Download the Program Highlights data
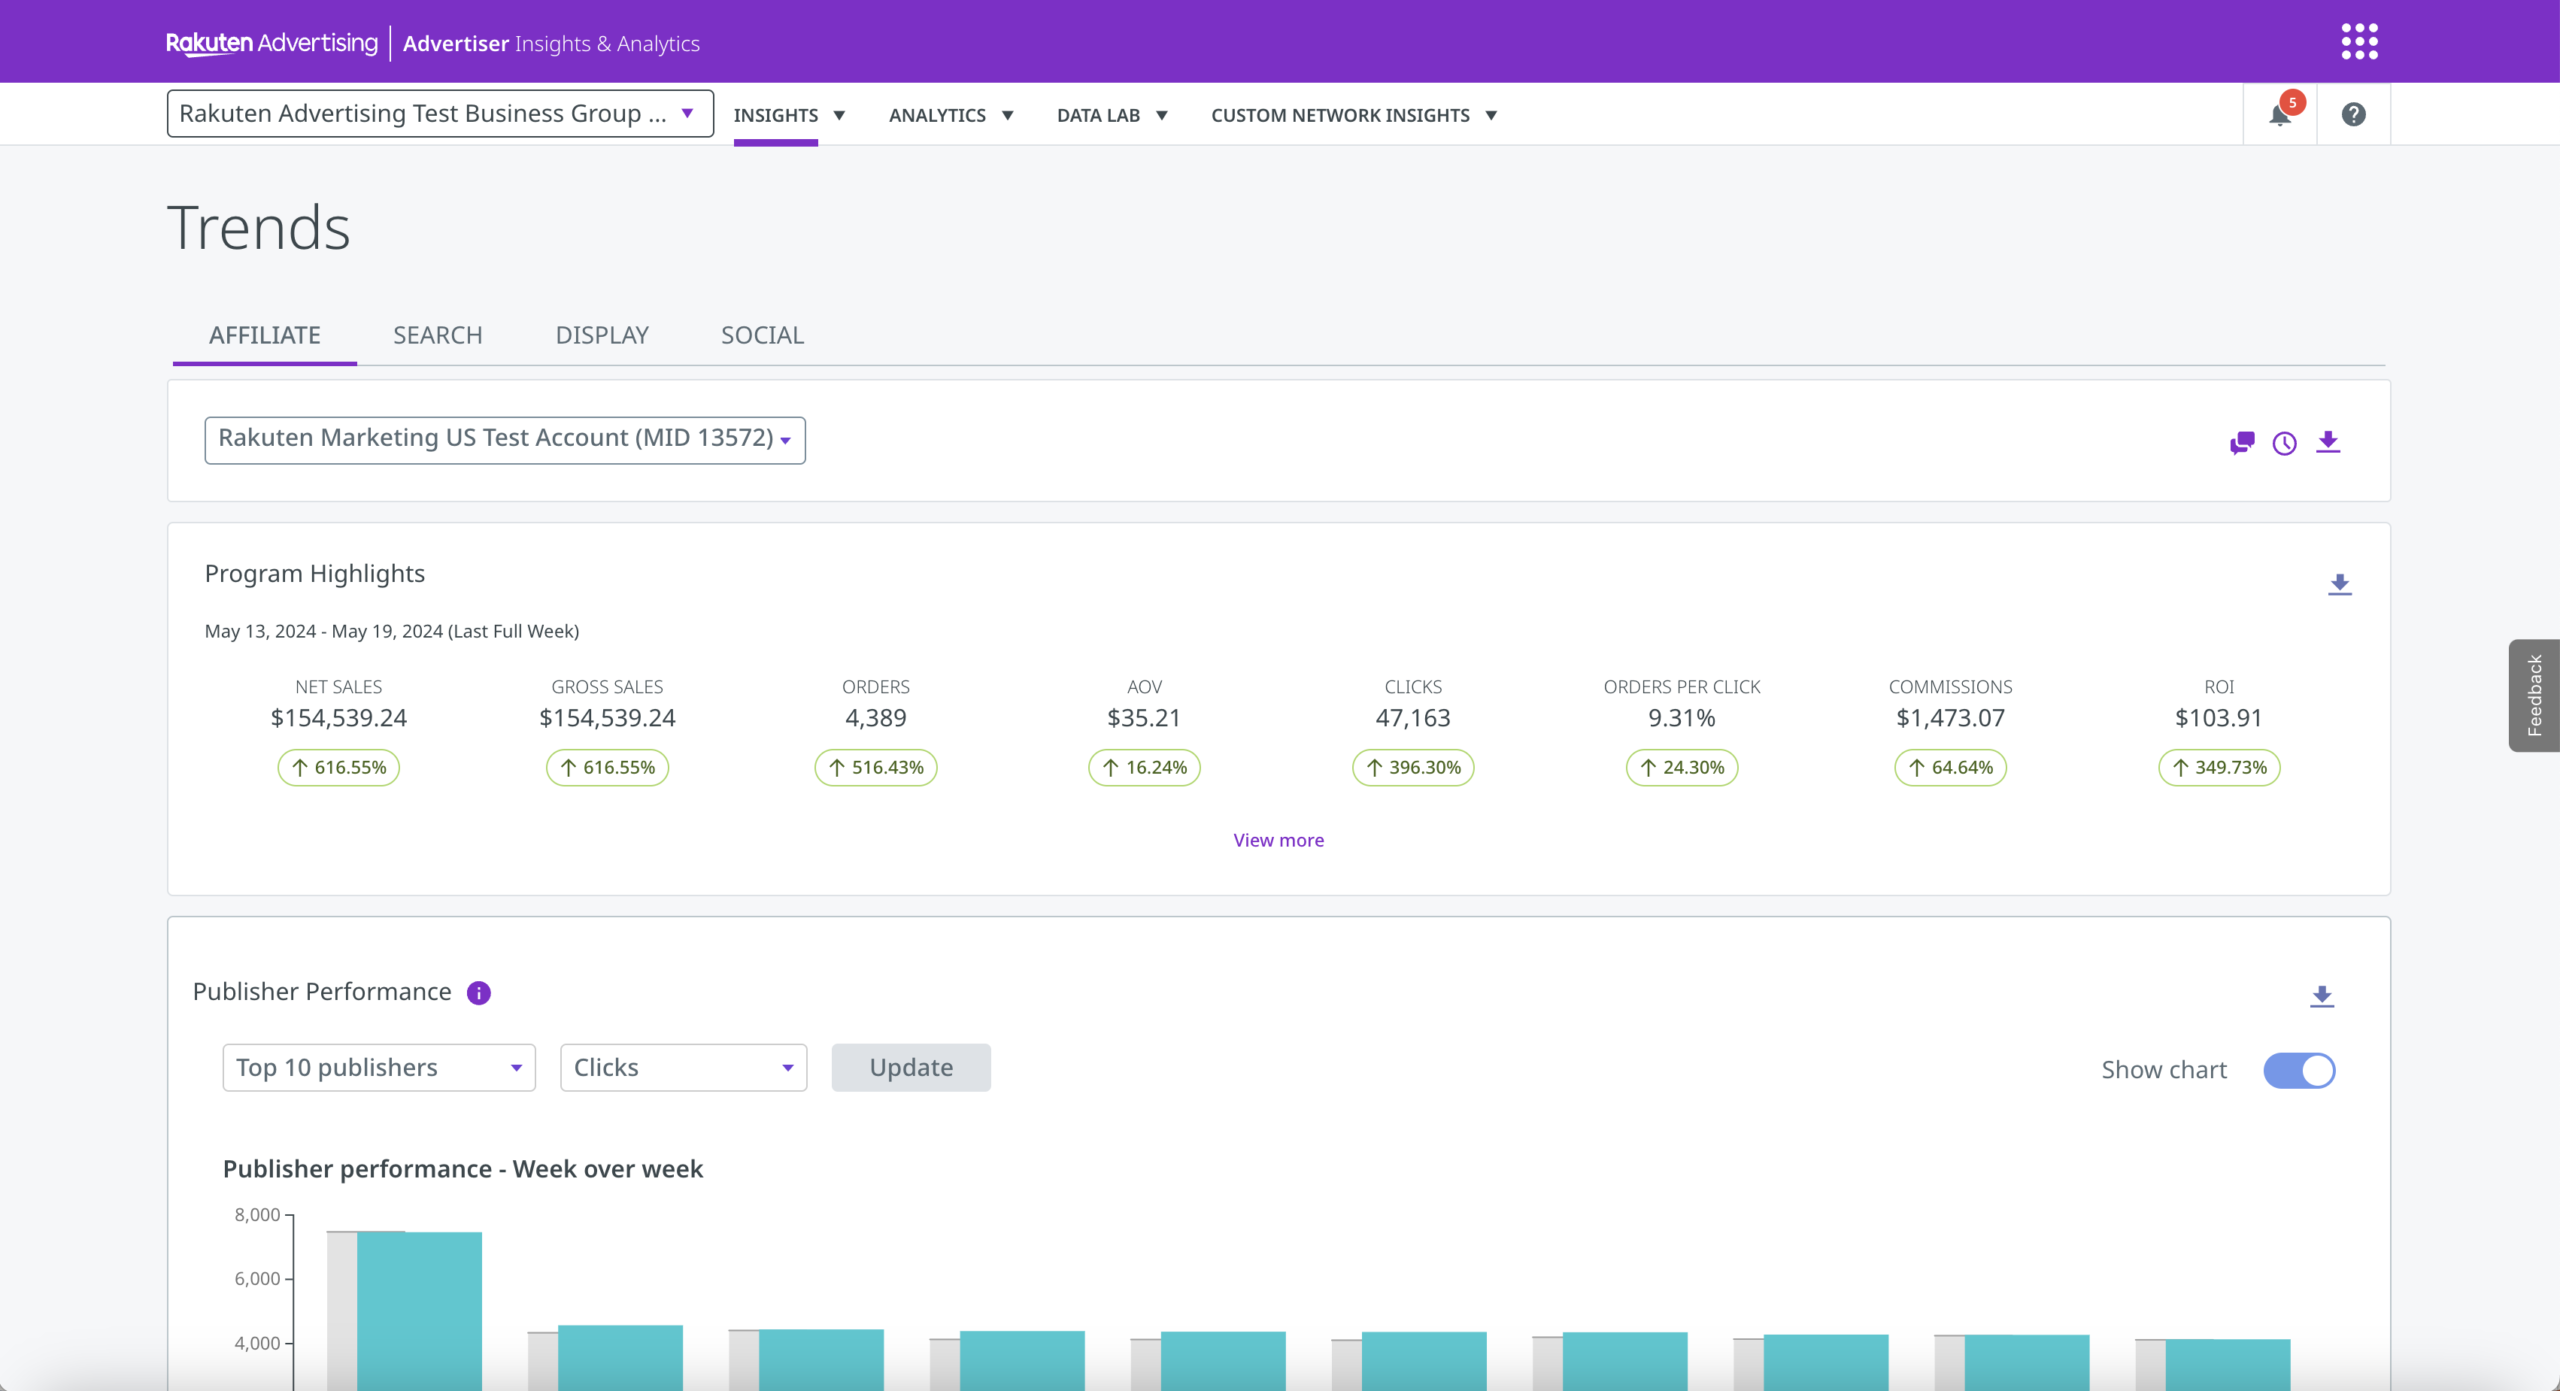This screenshot has width=2560, height=1391. (x=2339, y=584)
